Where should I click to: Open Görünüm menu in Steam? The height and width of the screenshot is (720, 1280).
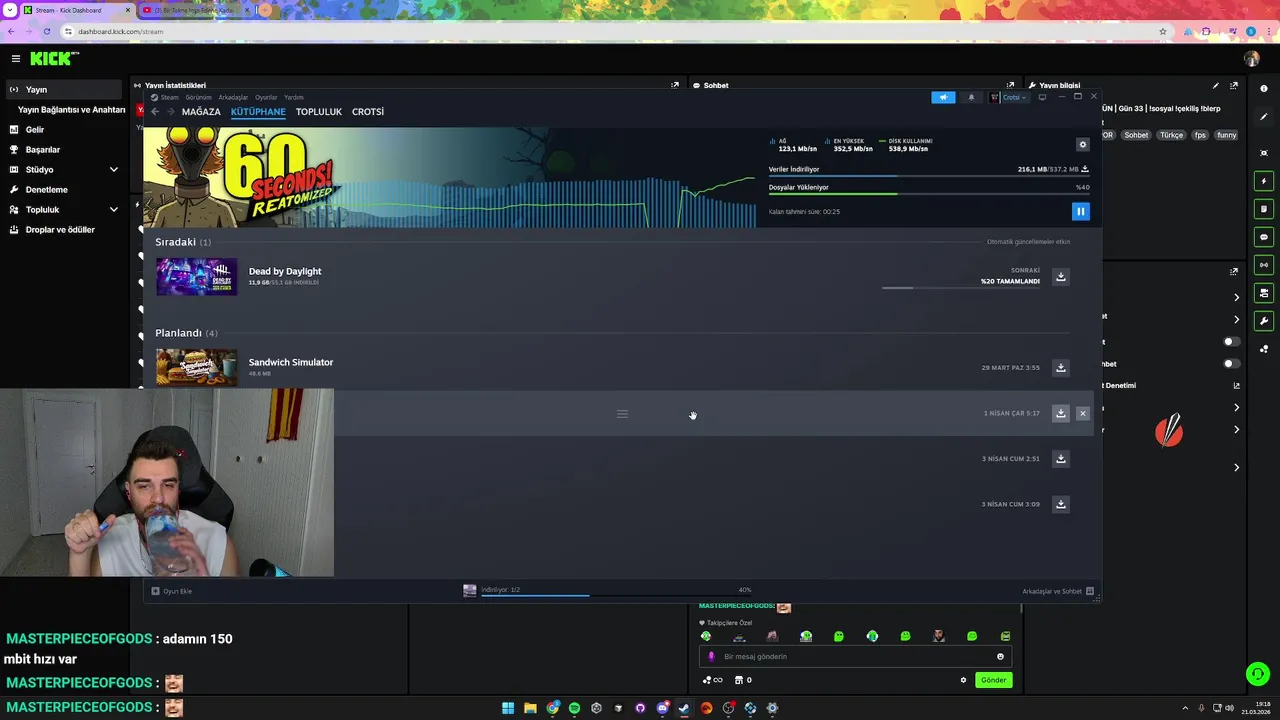(x=198, y=97)
